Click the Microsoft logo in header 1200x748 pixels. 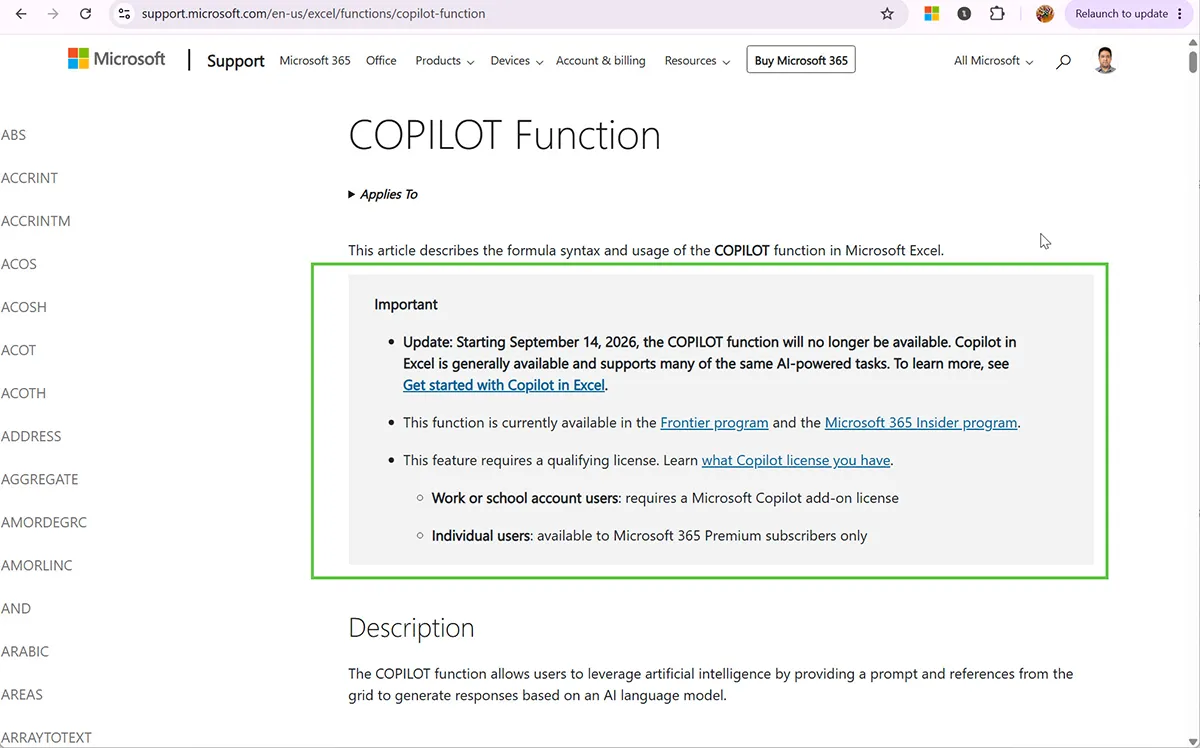point(116,59)
